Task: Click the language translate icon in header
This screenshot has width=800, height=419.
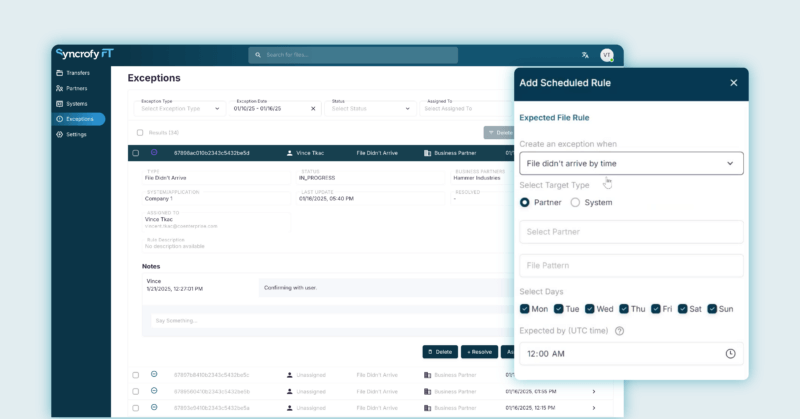Action: point(585,55)
